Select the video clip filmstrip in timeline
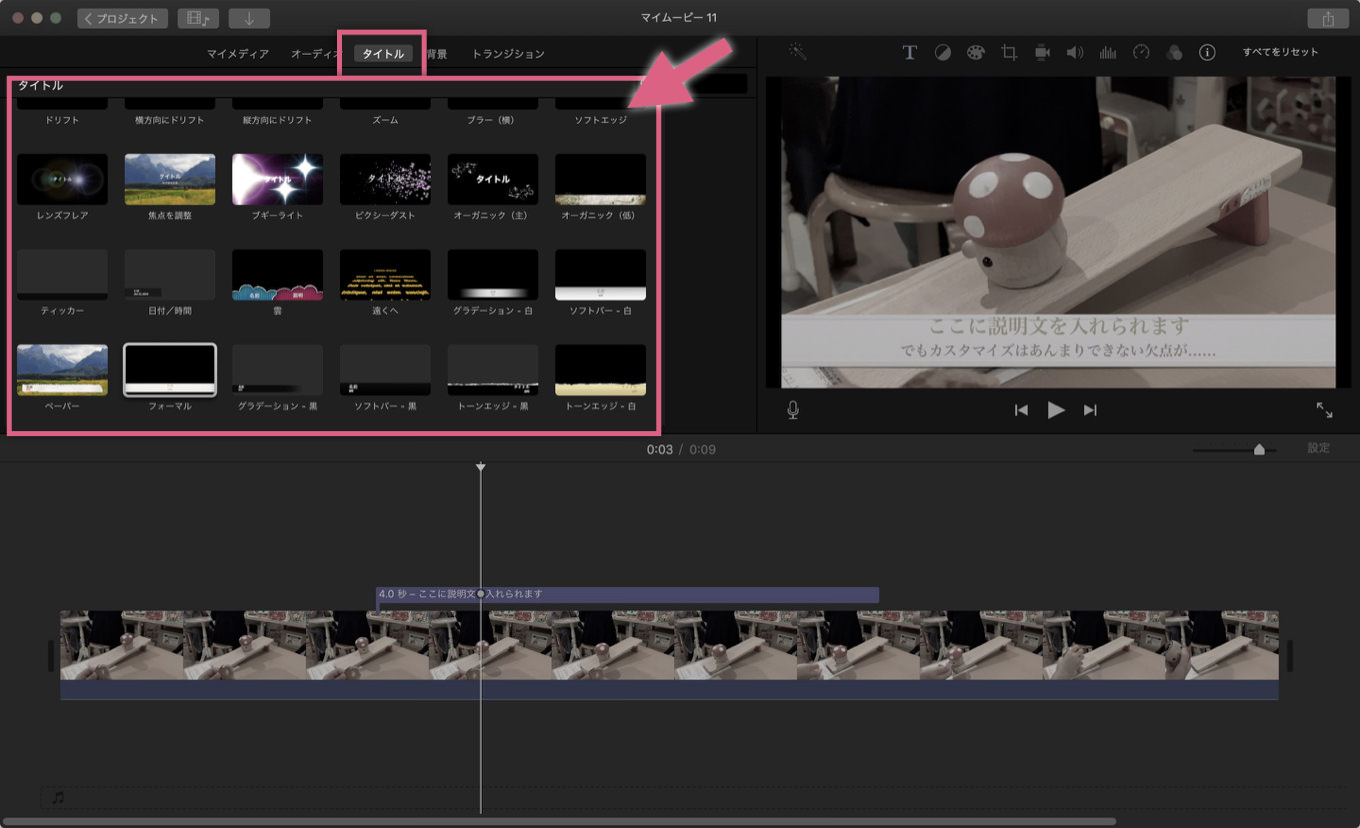Viewport: 1360px width, 828px height. (x=669, y=646)
